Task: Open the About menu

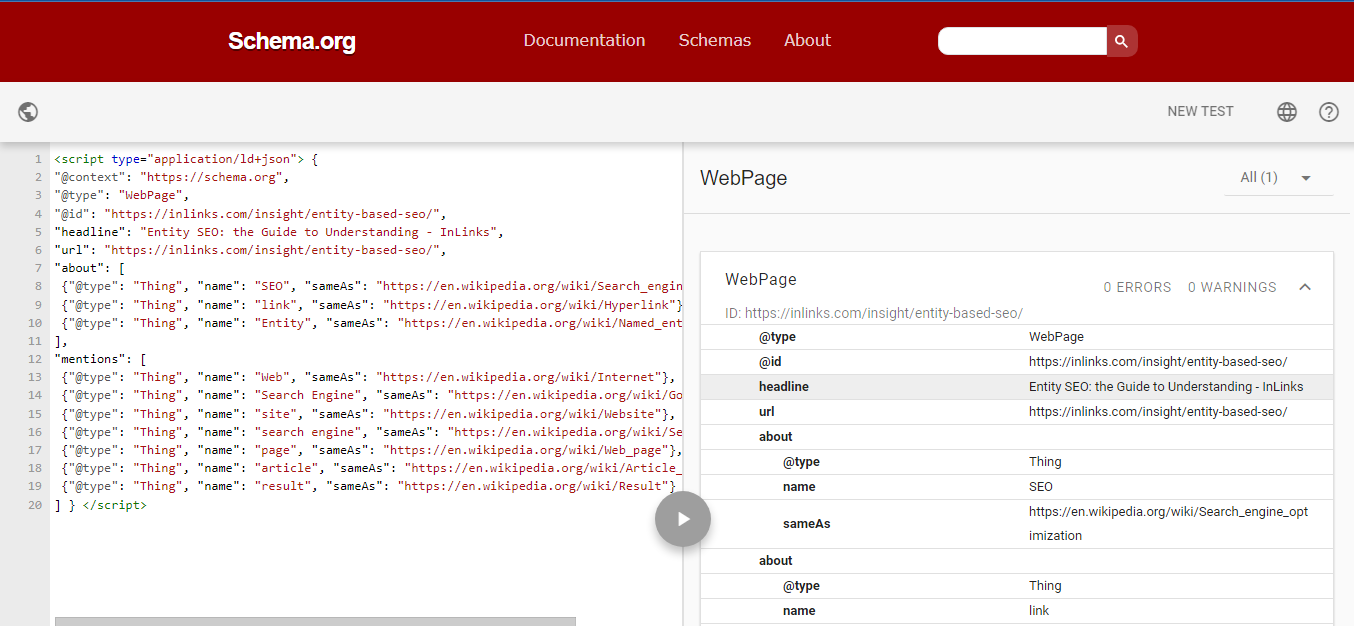Action: pos(807,40)
